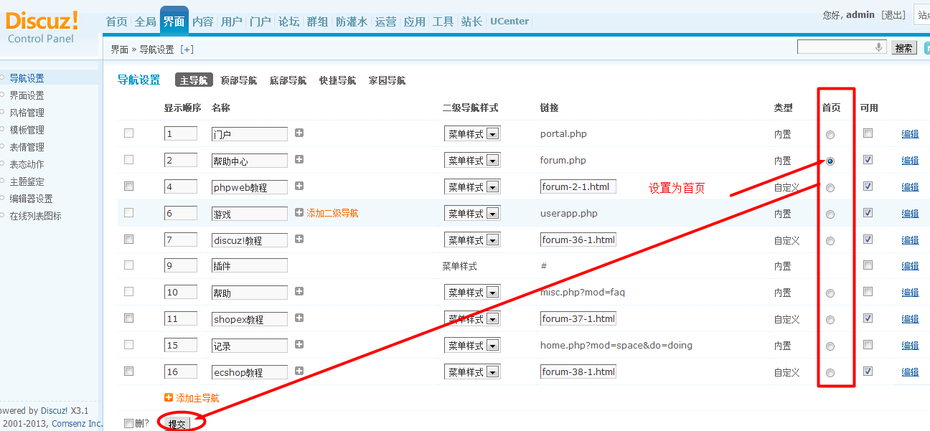Click 编辑 link for 门户 row

point(910,134)
